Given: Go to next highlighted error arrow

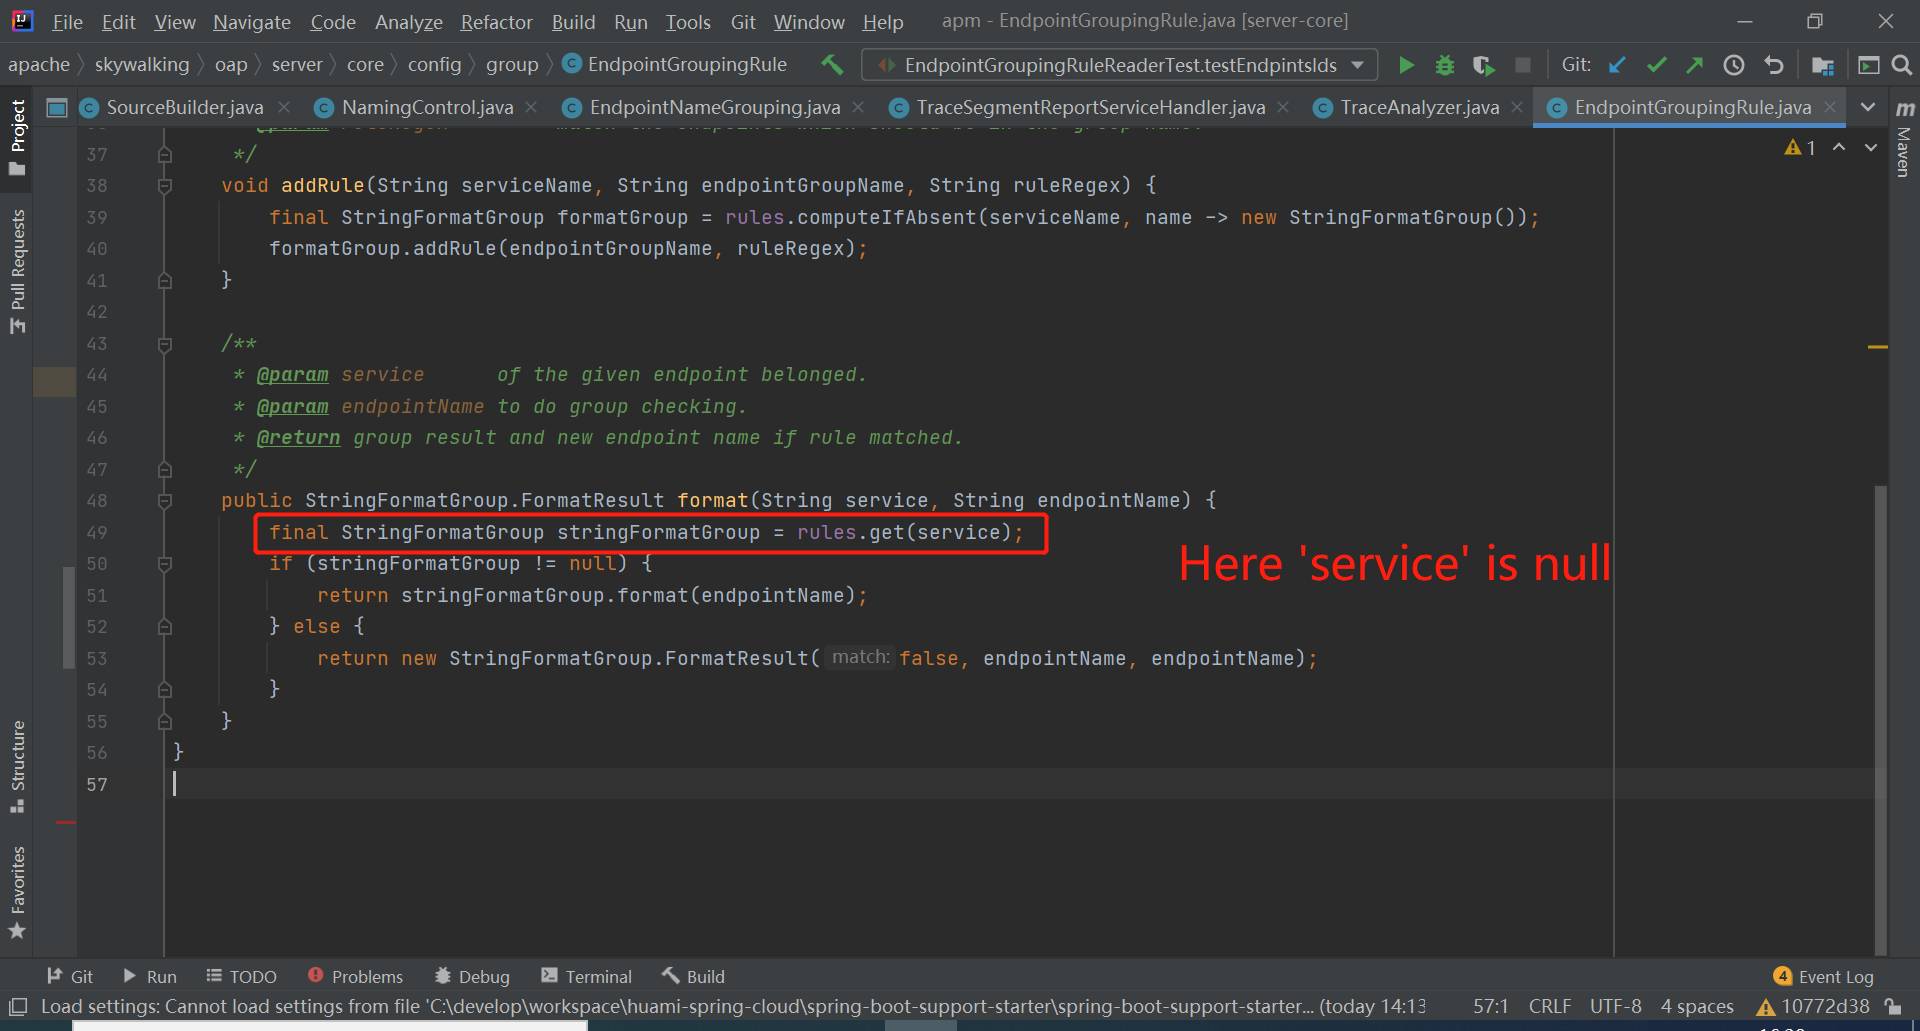Looking at the screenshot, I should 1871,147.
